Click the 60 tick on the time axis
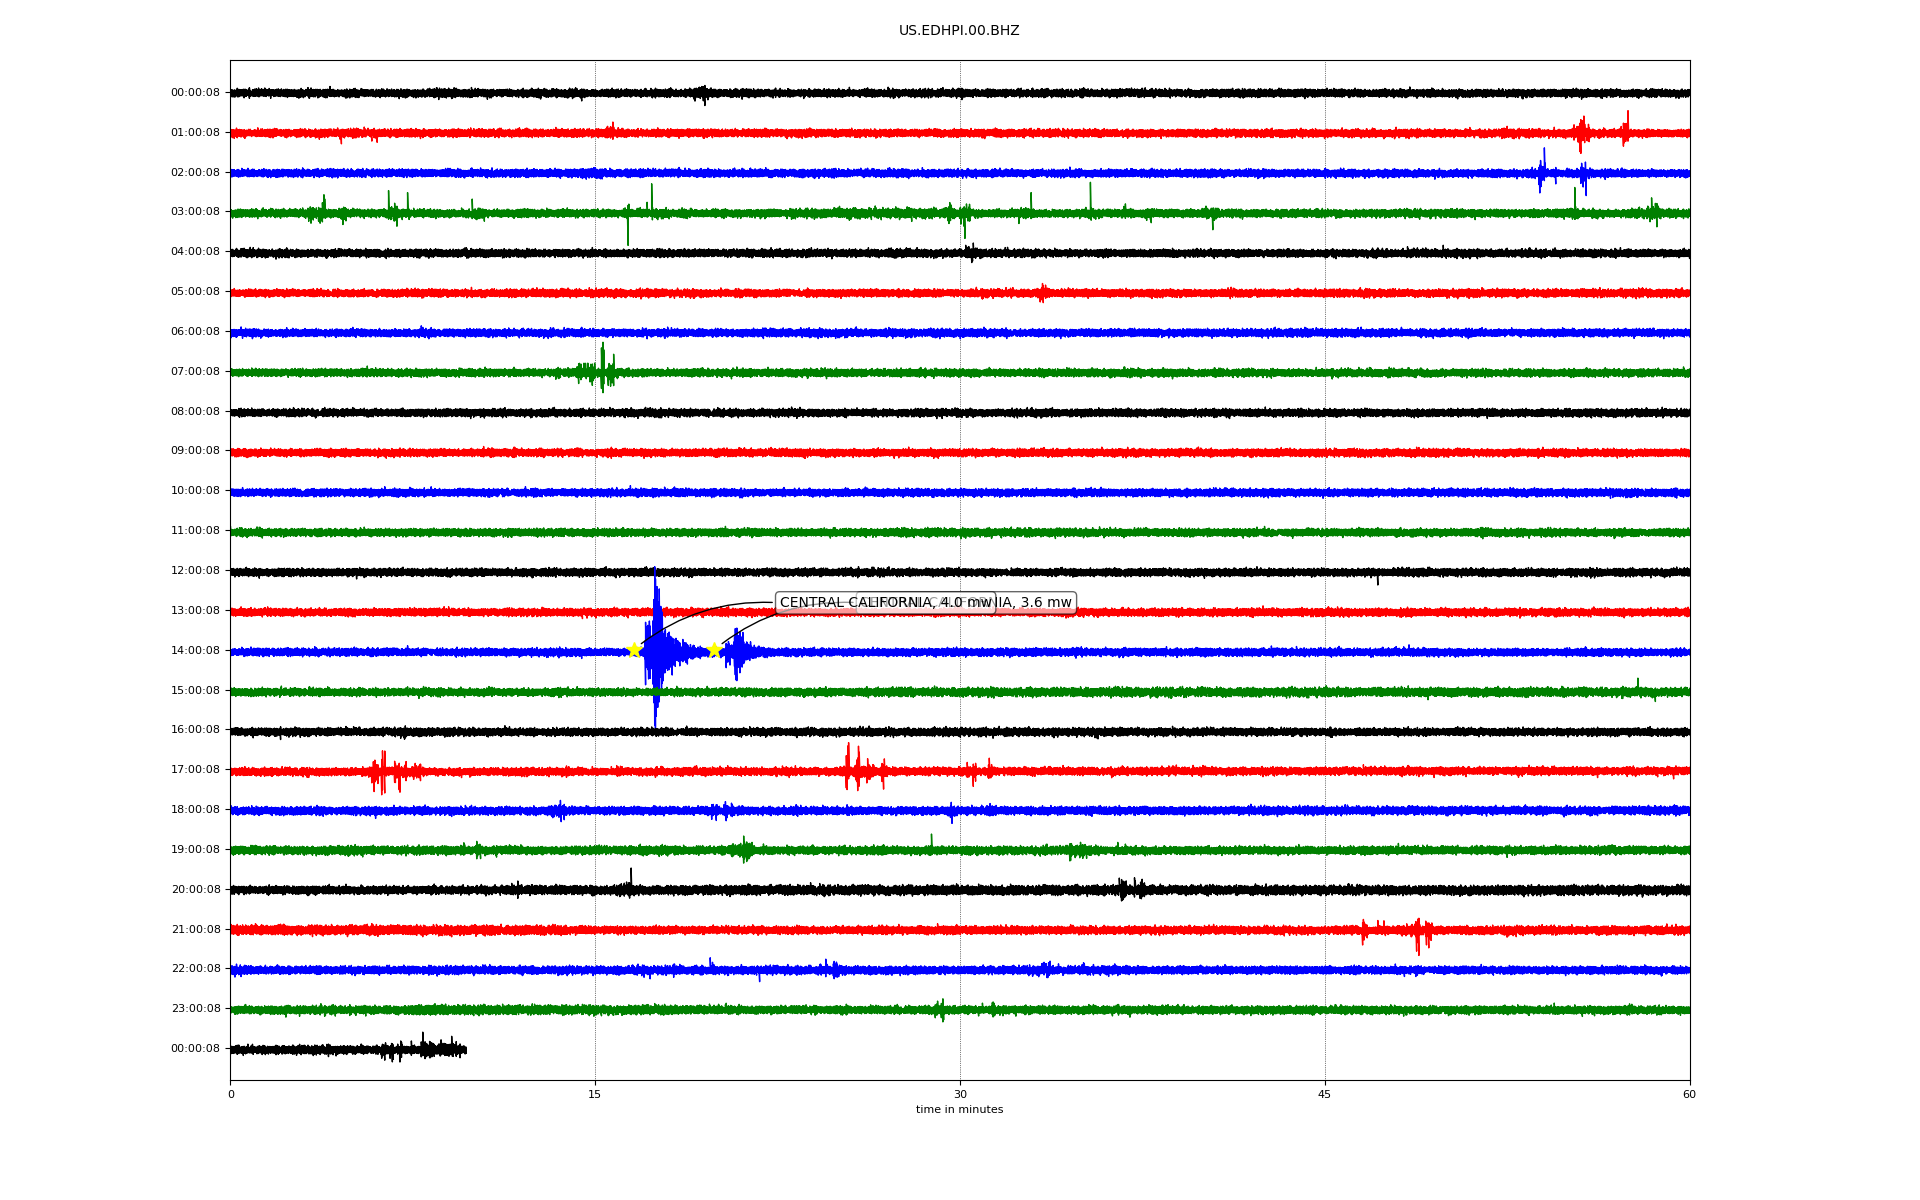 pyautogui.click(x=1689, y=1094)
